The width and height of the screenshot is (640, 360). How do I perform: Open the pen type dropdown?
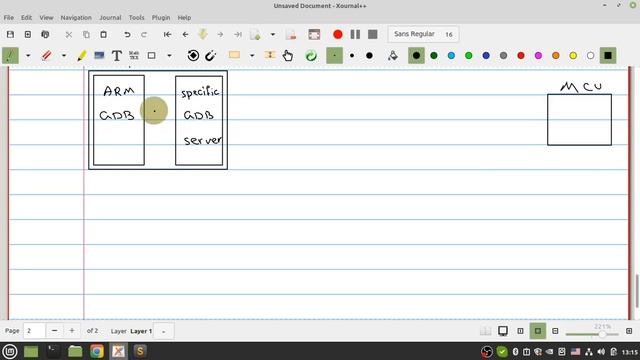(x=28, y=56)
